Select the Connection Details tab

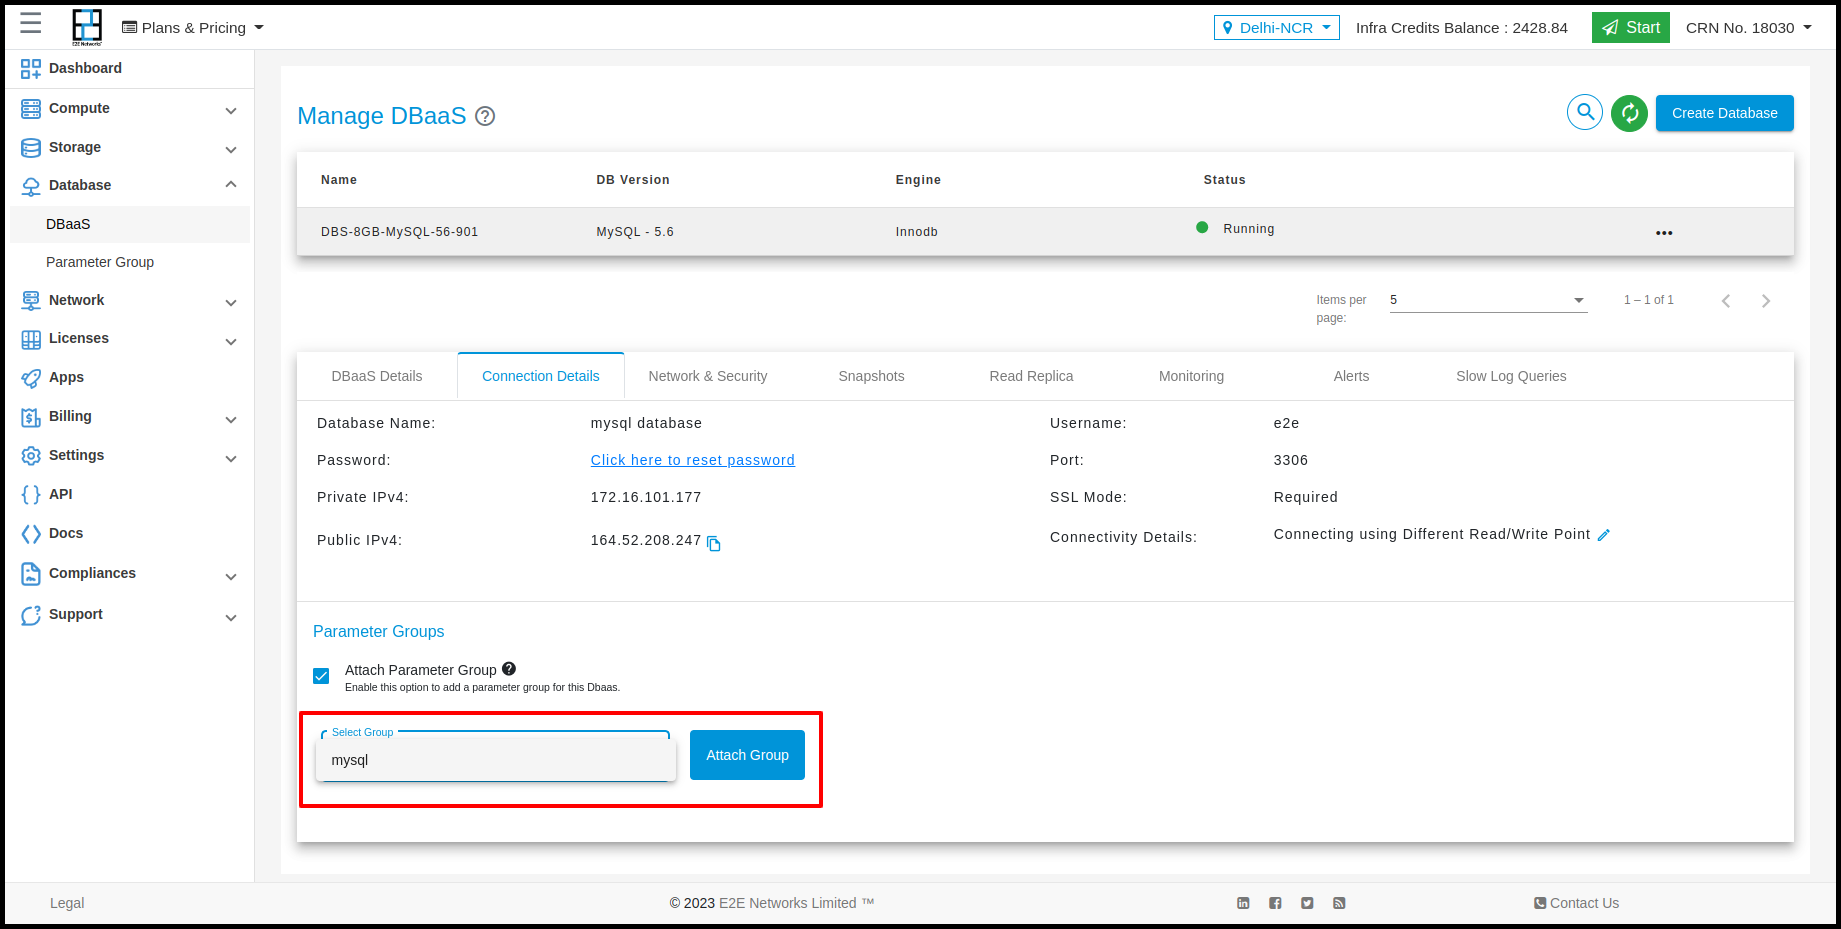click(541, 376)
